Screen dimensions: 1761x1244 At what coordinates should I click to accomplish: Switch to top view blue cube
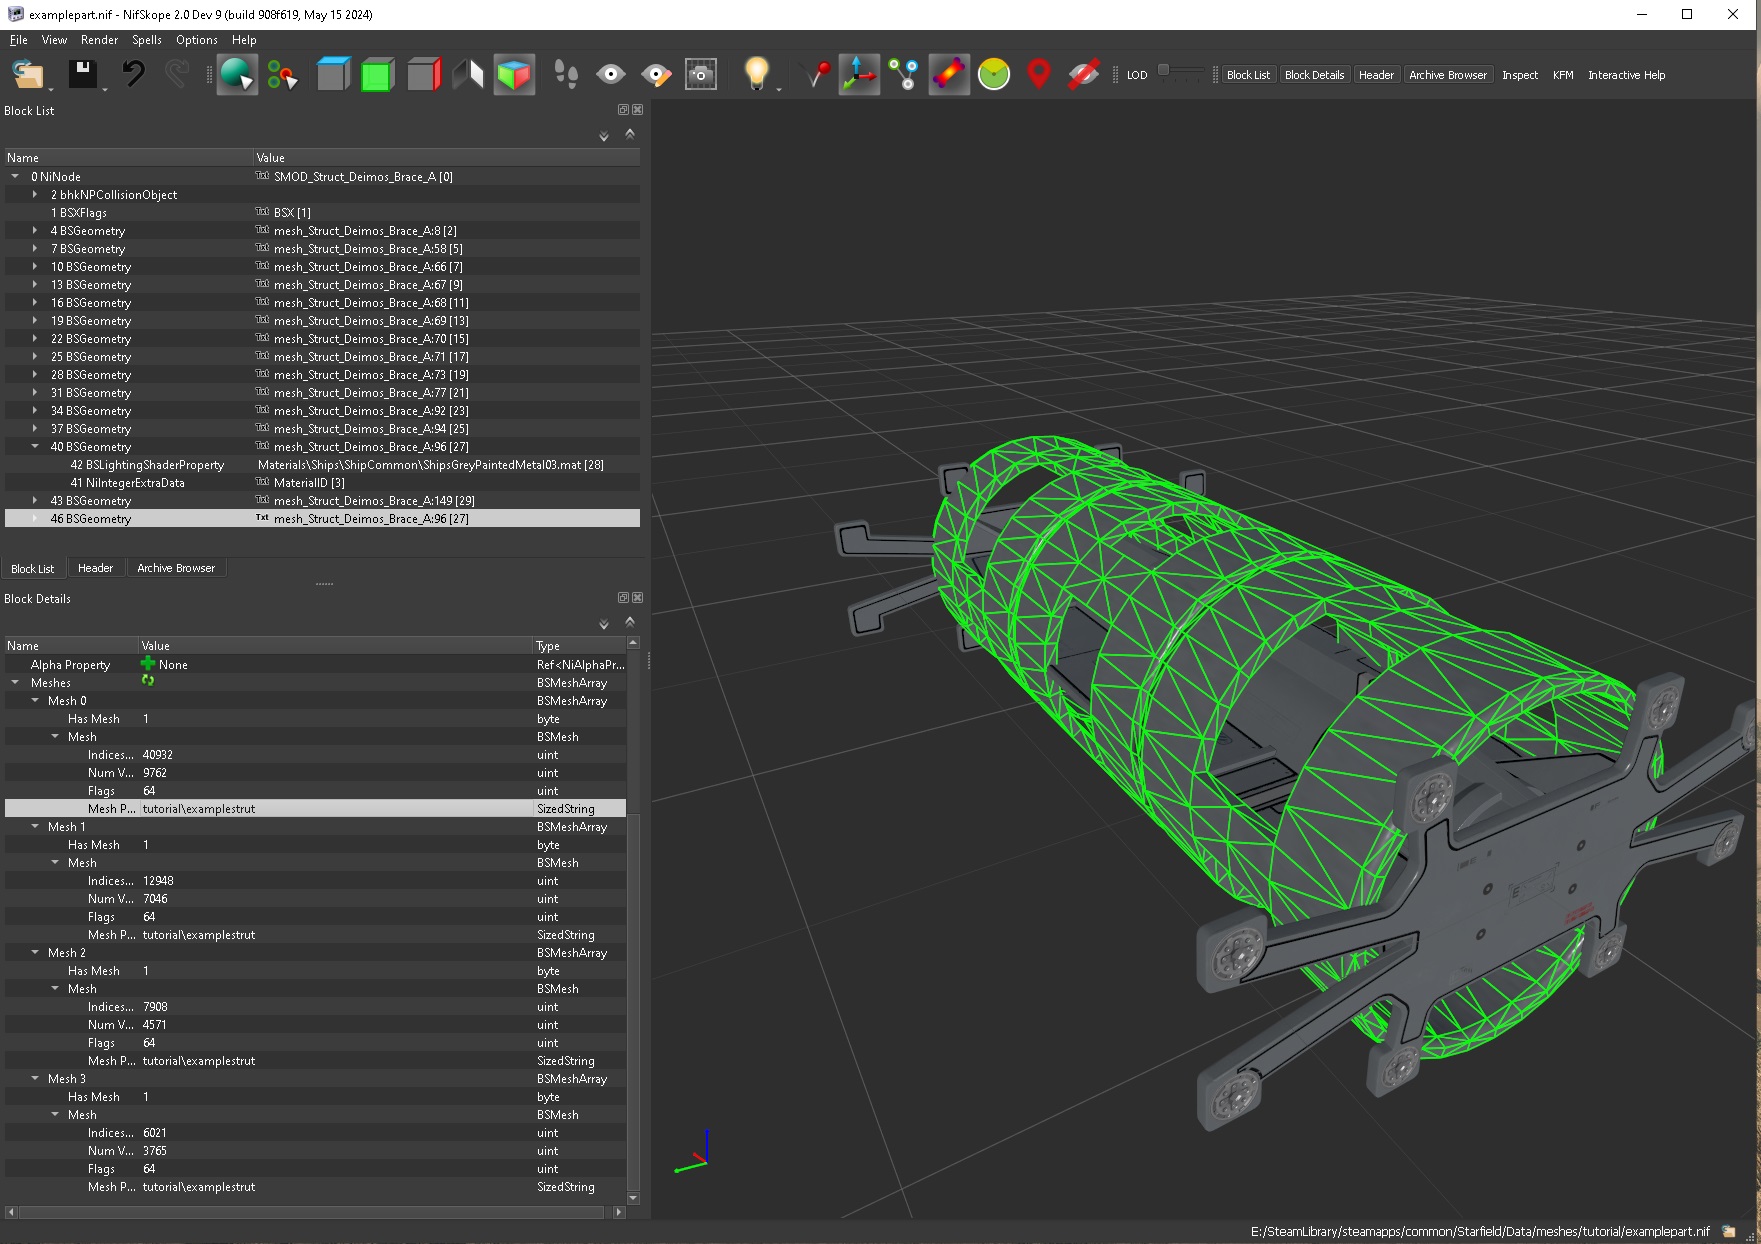click(x=333, y=75)
